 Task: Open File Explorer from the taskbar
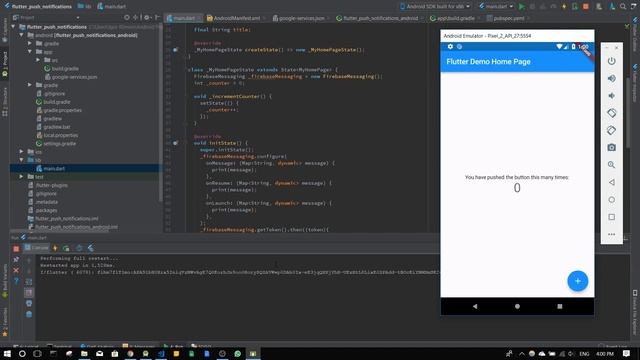(x=84, y=353)
